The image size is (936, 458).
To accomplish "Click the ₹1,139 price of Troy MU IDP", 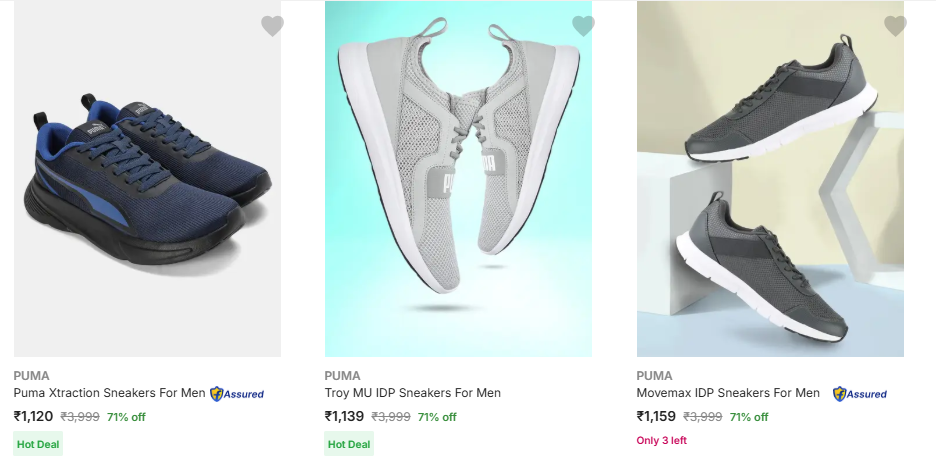I will click(345, 416).
